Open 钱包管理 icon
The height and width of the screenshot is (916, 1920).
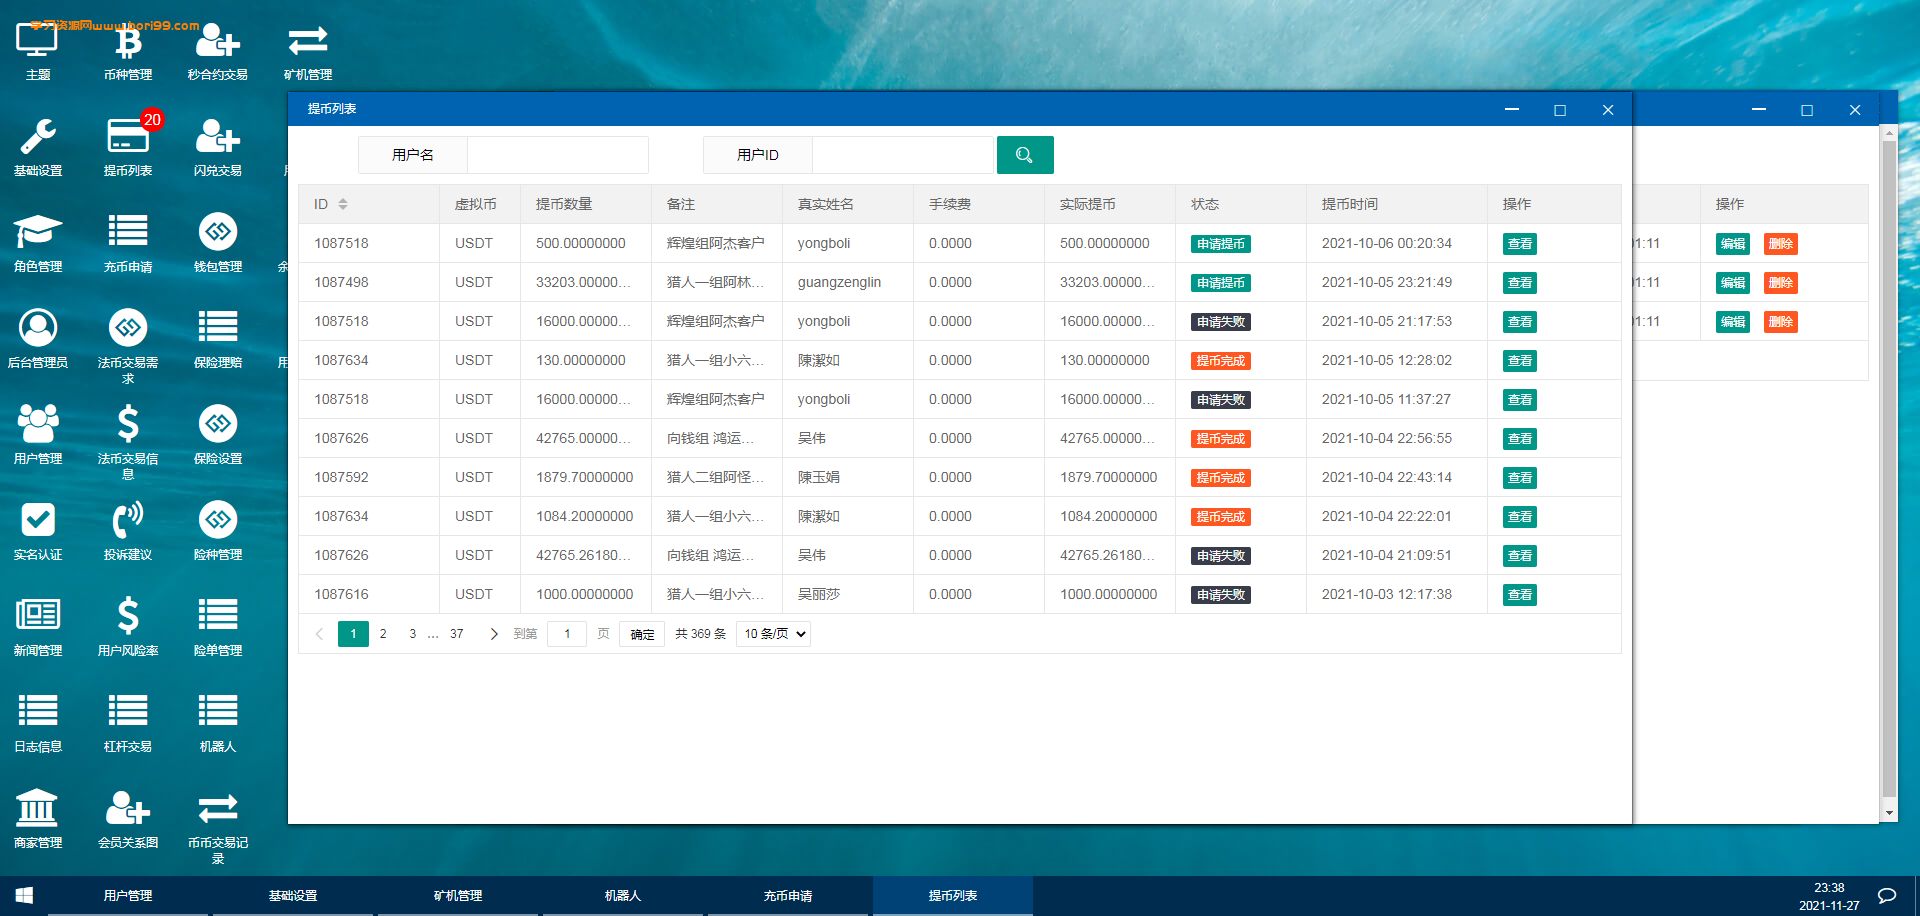[x=218, y=242]
